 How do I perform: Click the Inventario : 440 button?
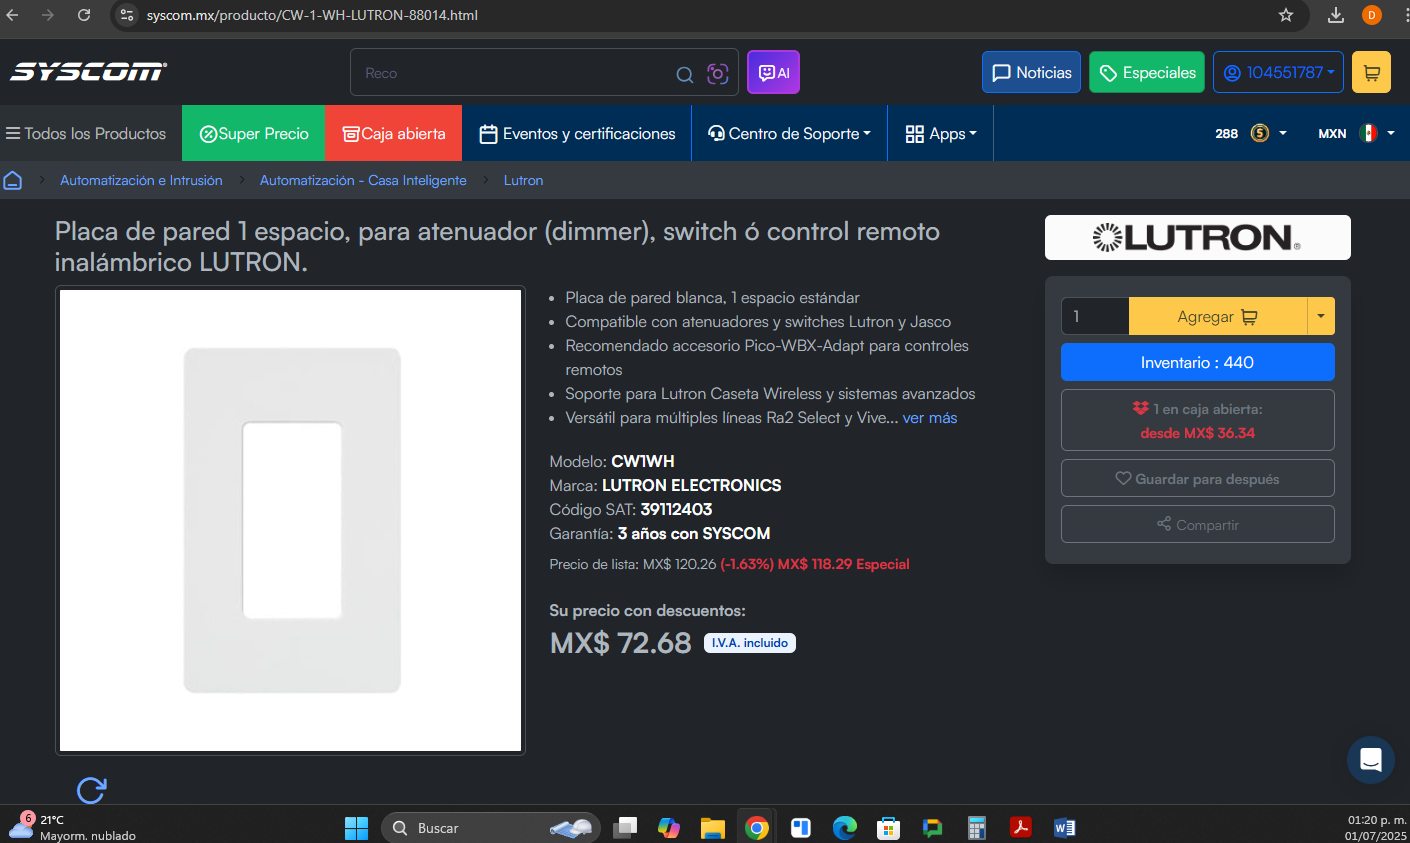click(x=1197, y=362)
